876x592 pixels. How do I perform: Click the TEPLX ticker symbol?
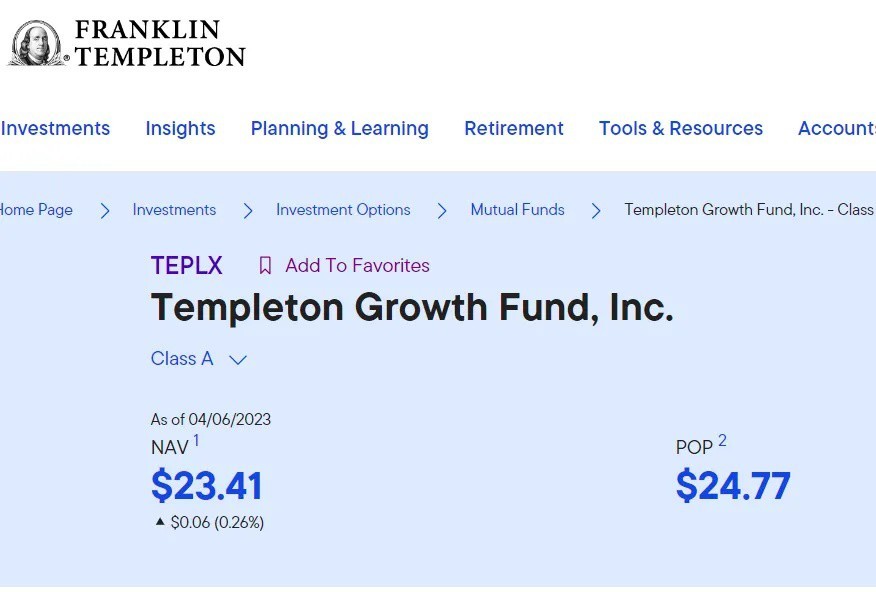(186, 265)
